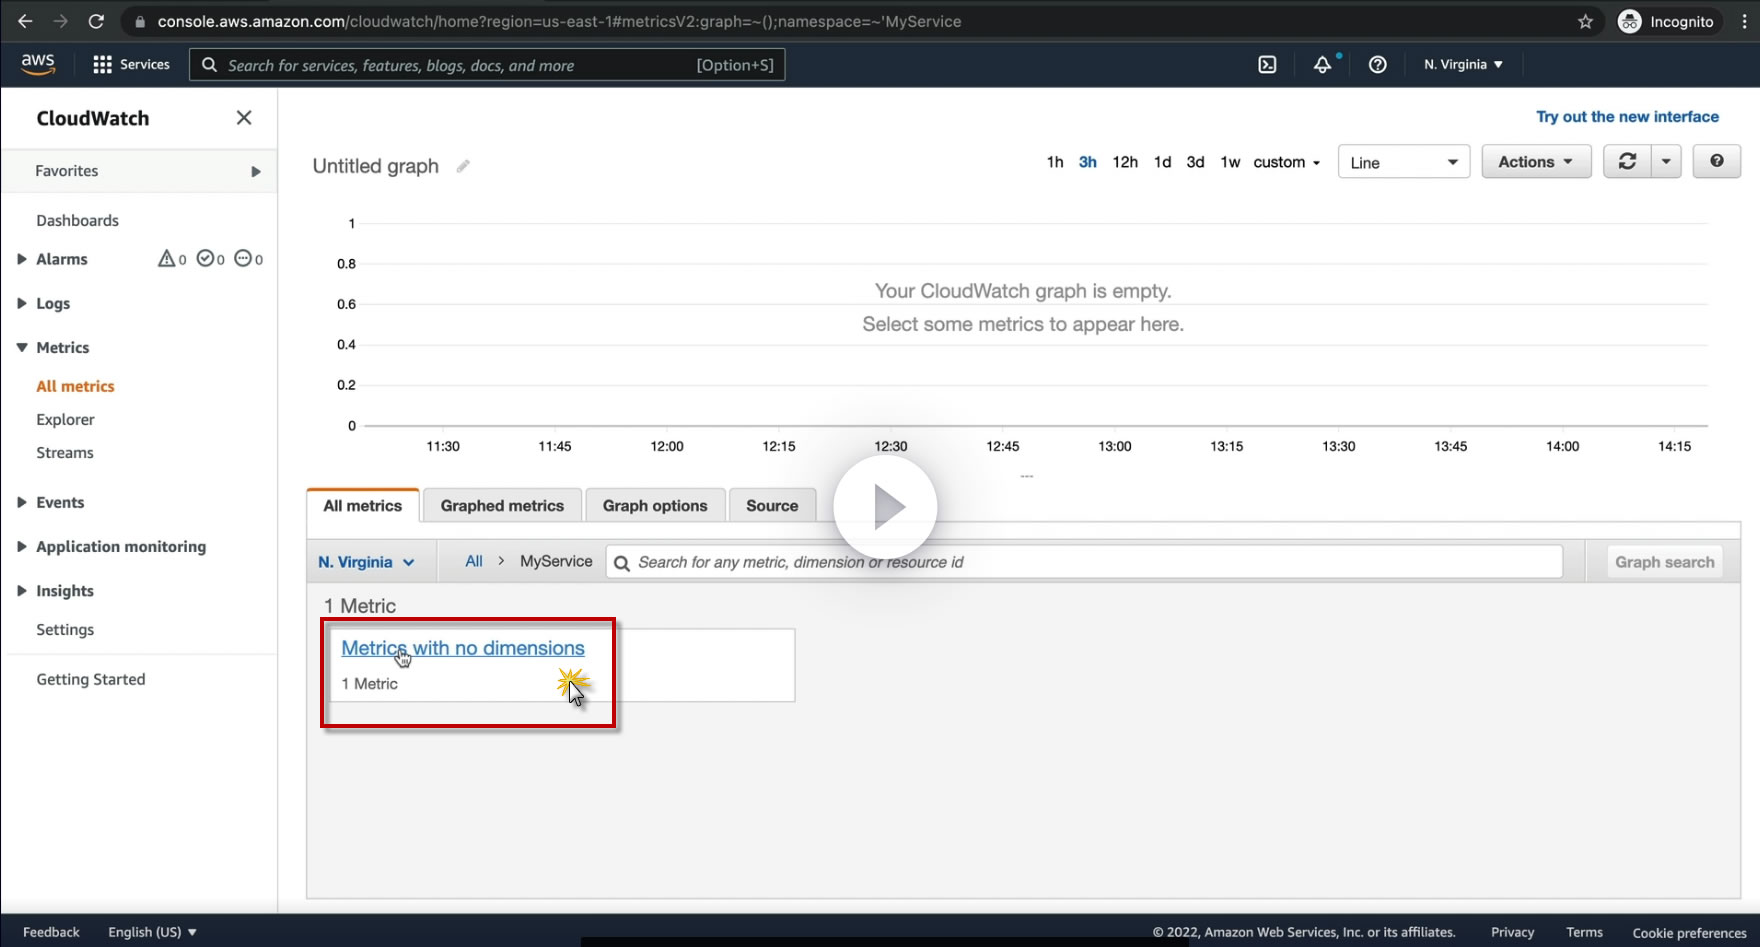Open the N. Virginia region selector in header
The image size is (1760, 947).
click(1463, 64)
